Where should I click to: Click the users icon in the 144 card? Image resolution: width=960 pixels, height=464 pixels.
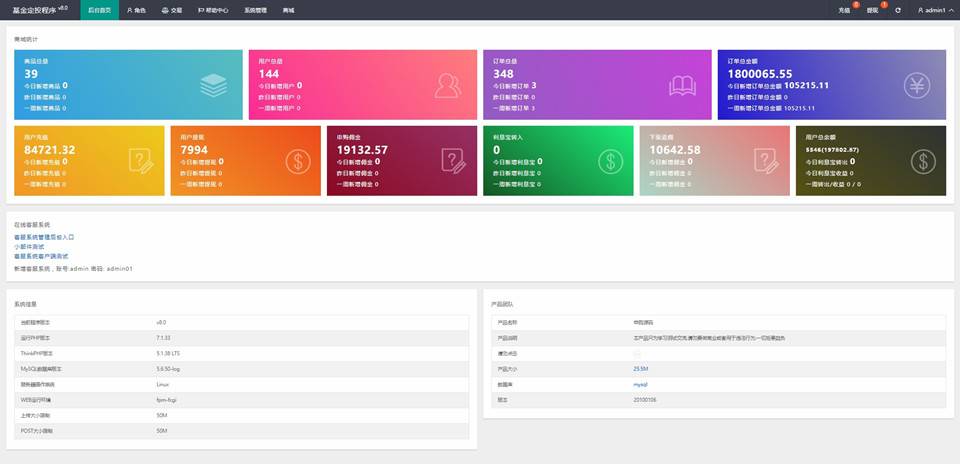click(448, 87)
